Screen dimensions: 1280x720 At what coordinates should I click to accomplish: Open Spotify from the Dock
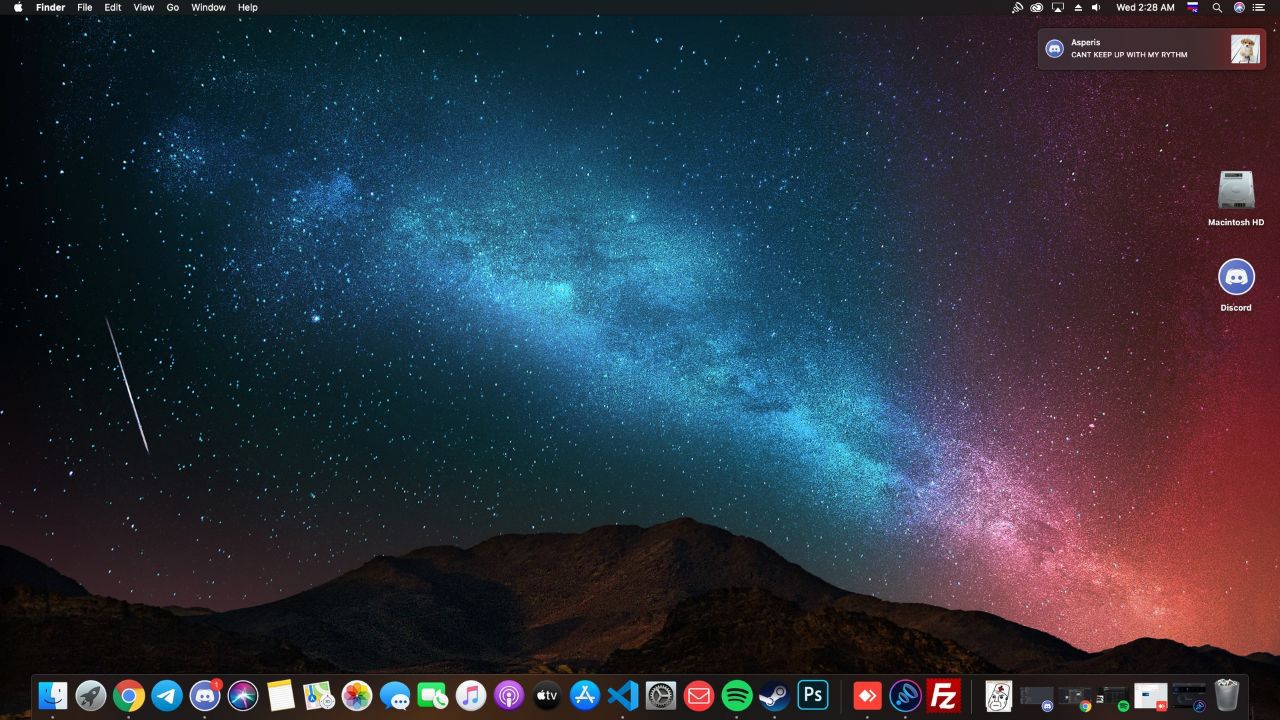(x=737, y=695)
